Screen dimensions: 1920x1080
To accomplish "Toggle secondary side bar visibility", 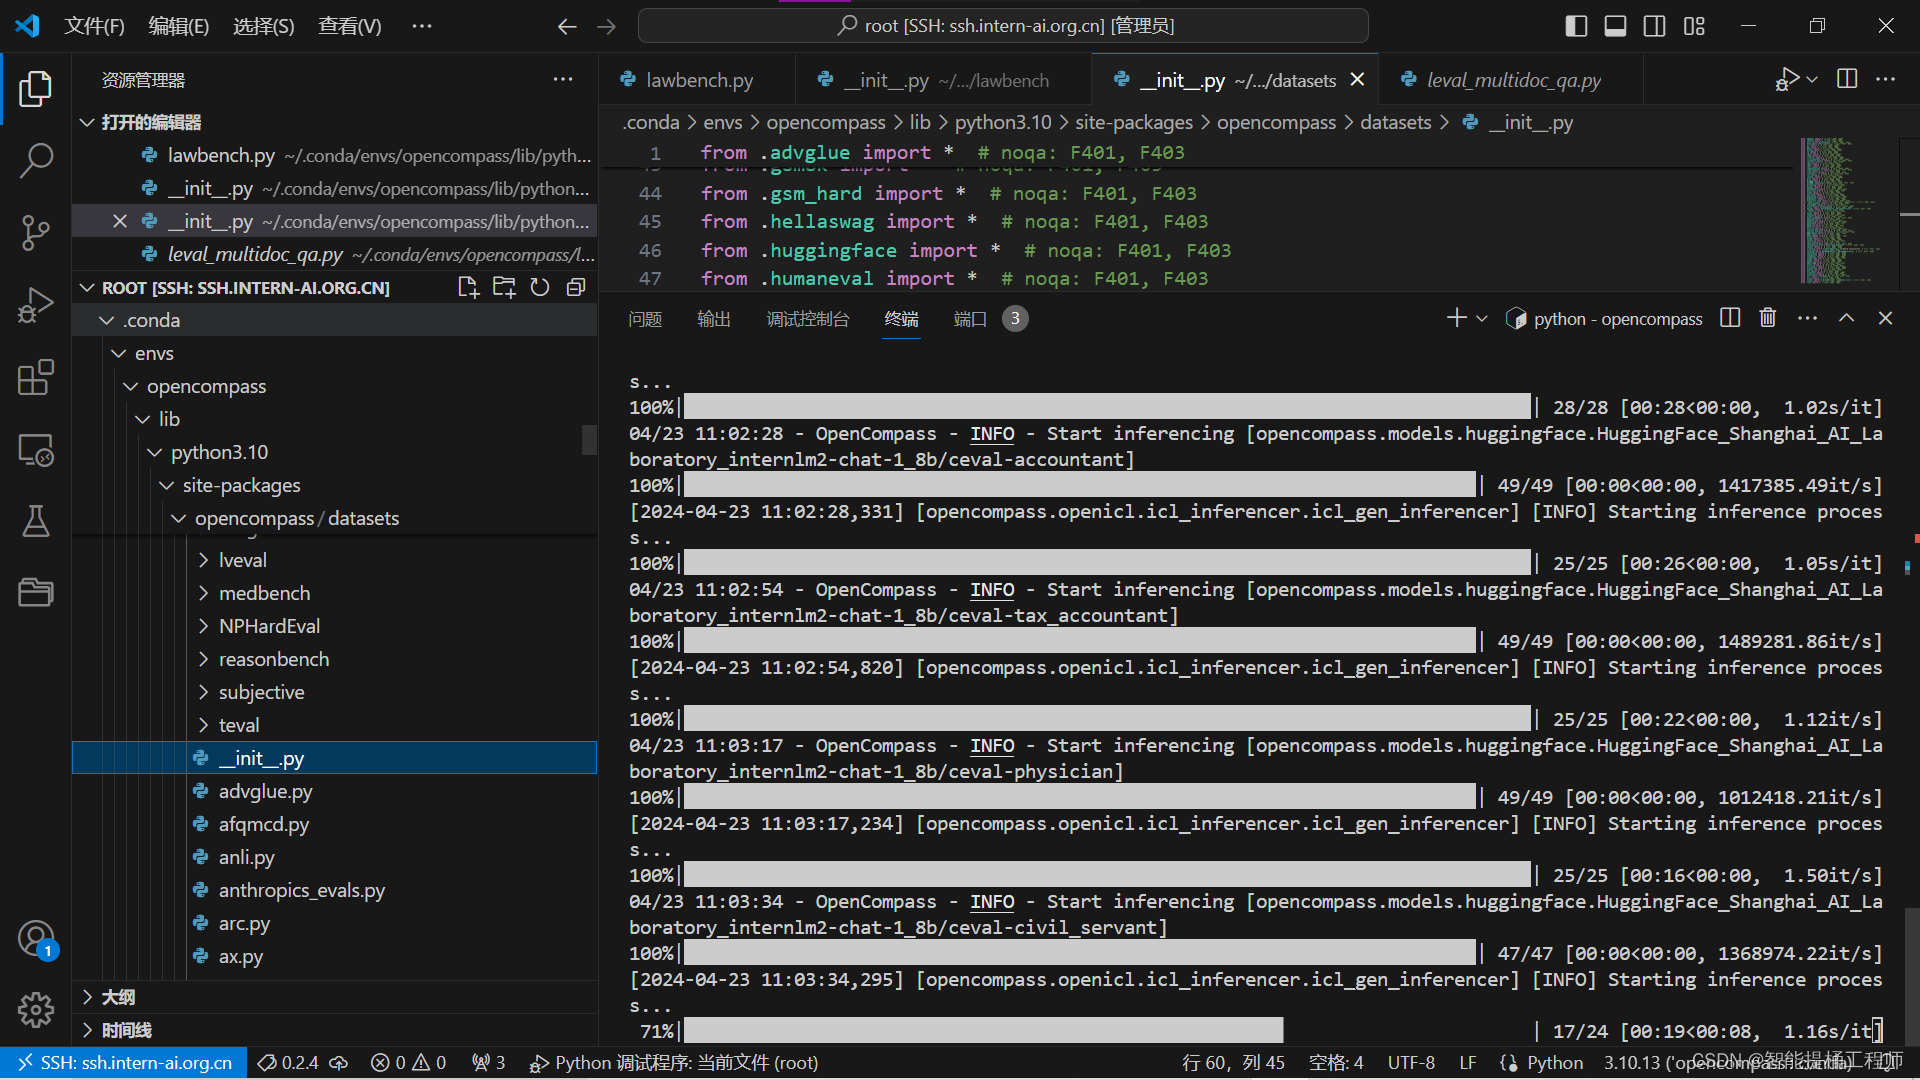I will (x=1655, y=26).
